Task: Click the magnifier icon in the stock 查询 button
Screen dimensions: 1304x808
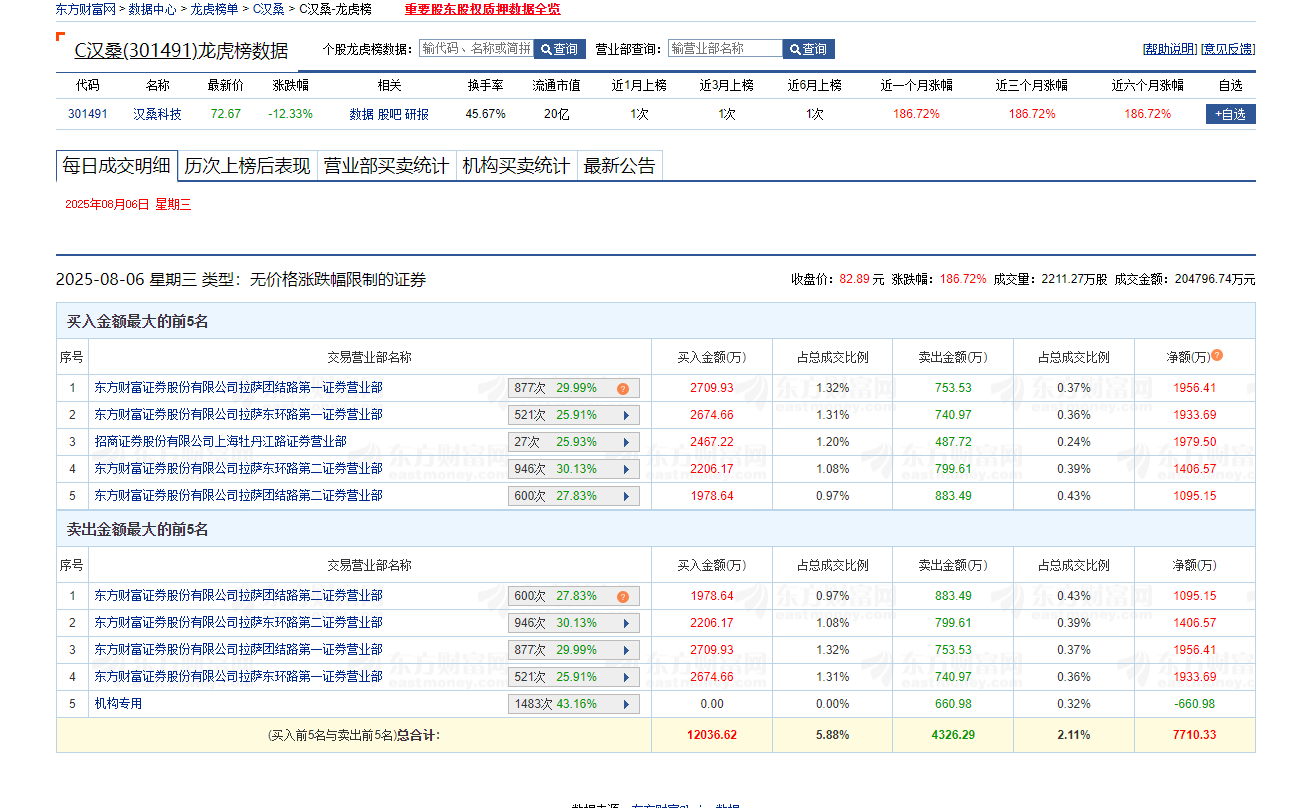Action: pos(546,49)
